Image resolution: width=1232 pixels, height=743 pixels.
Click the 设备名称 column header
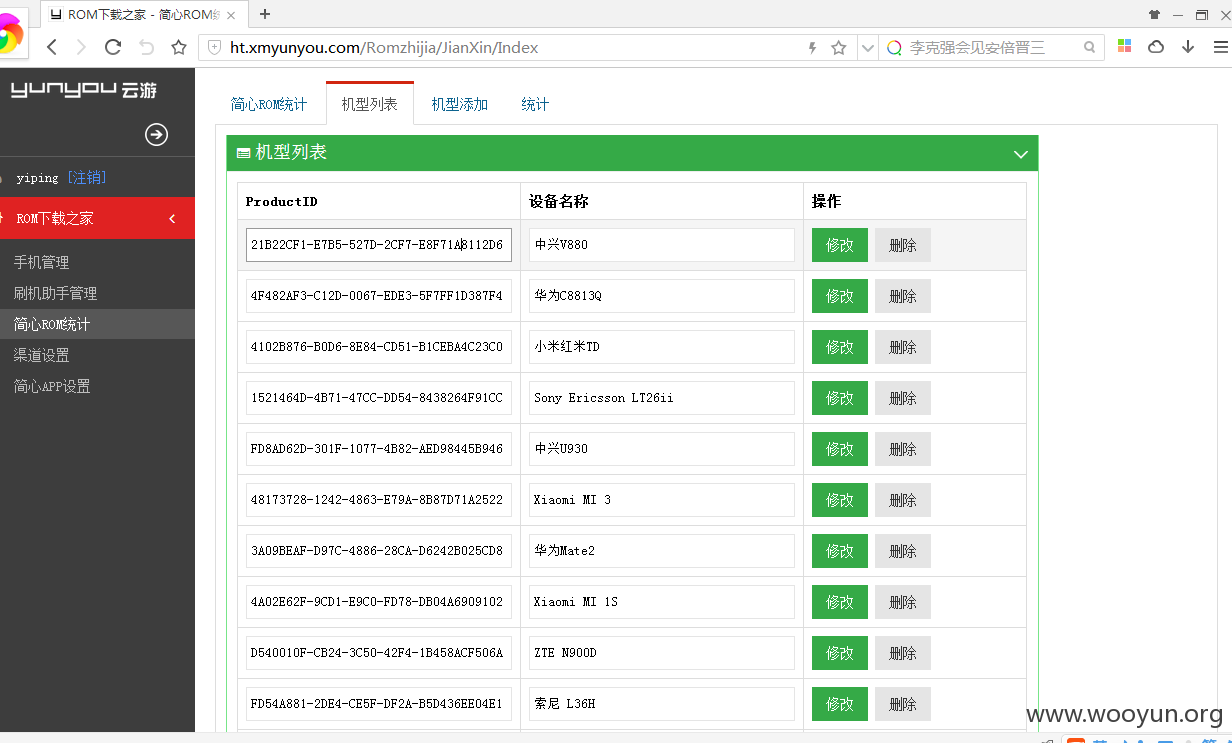tap(559, 201)
